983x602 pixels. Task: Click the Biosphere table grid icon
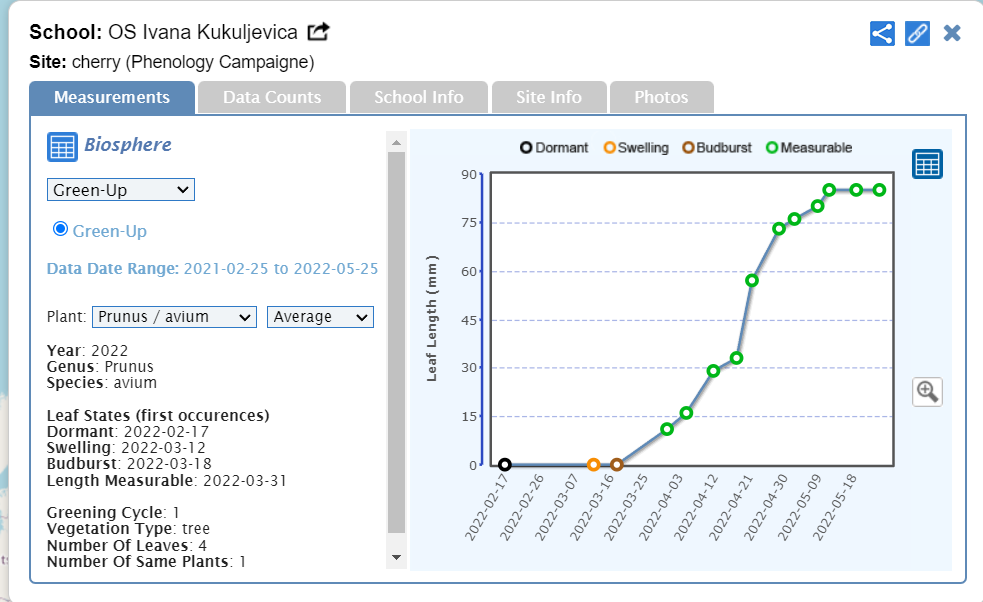click(x=62, y=146)
